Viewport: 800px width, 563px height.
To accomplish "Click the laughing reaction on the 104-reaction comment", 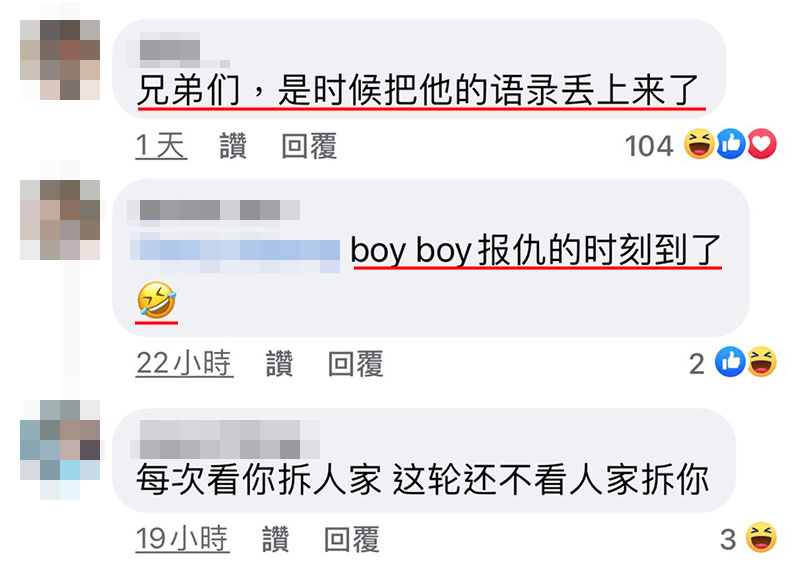I will coord(699,144).
